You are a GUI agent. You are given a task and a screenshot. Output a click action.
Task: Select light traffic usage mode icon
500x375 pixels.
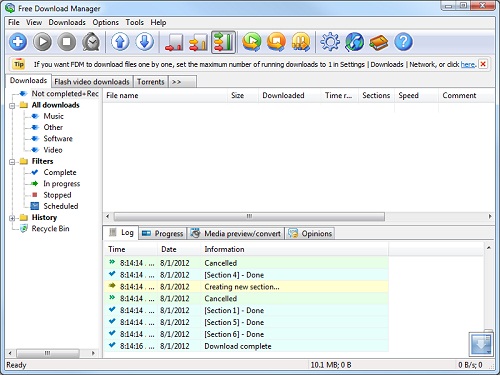(174, 42)
